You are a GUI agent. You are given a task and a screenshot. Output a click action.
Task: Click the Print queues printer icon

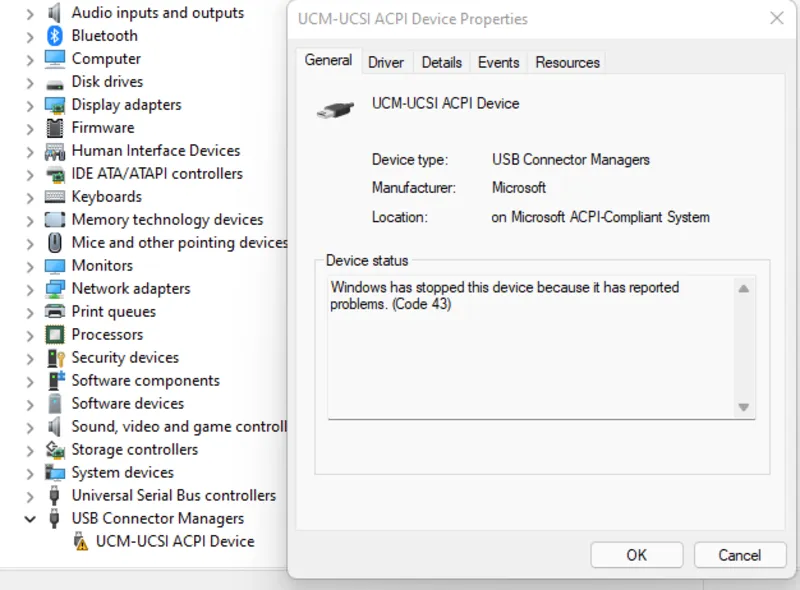coord(55,312)
